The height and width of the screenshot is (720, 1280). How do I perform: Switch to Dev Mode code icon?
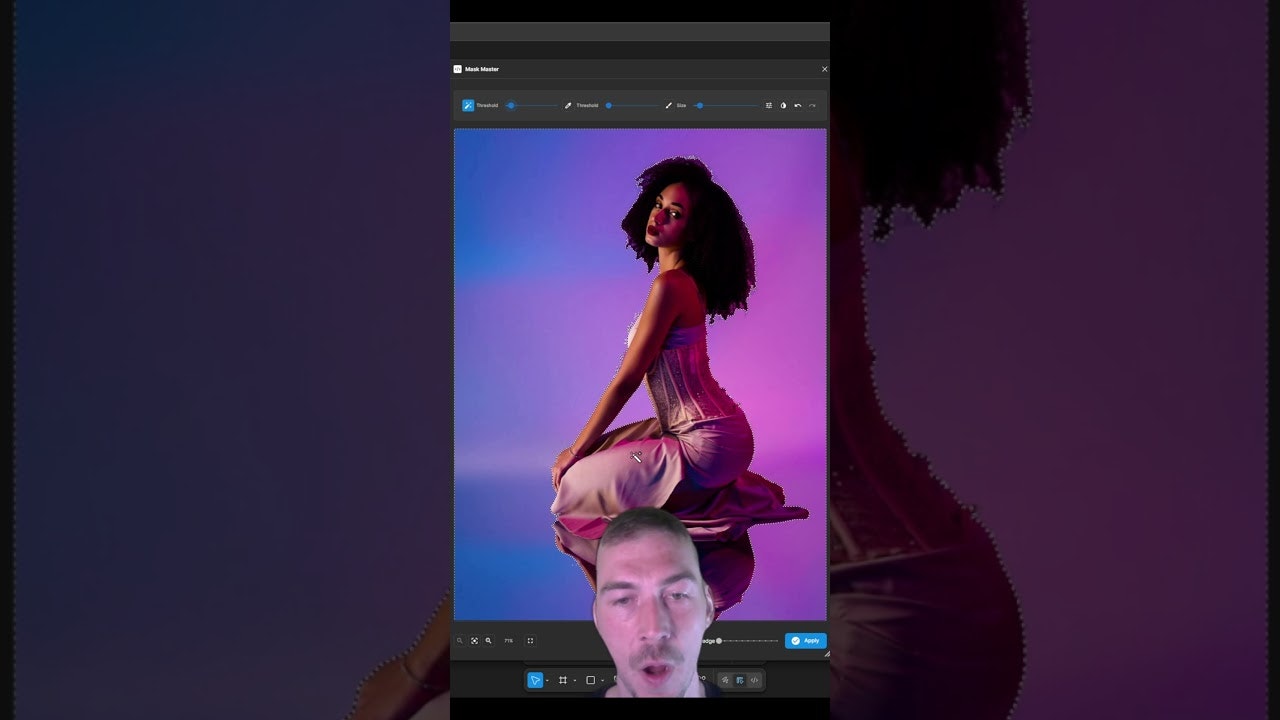(x=754, y=680)
